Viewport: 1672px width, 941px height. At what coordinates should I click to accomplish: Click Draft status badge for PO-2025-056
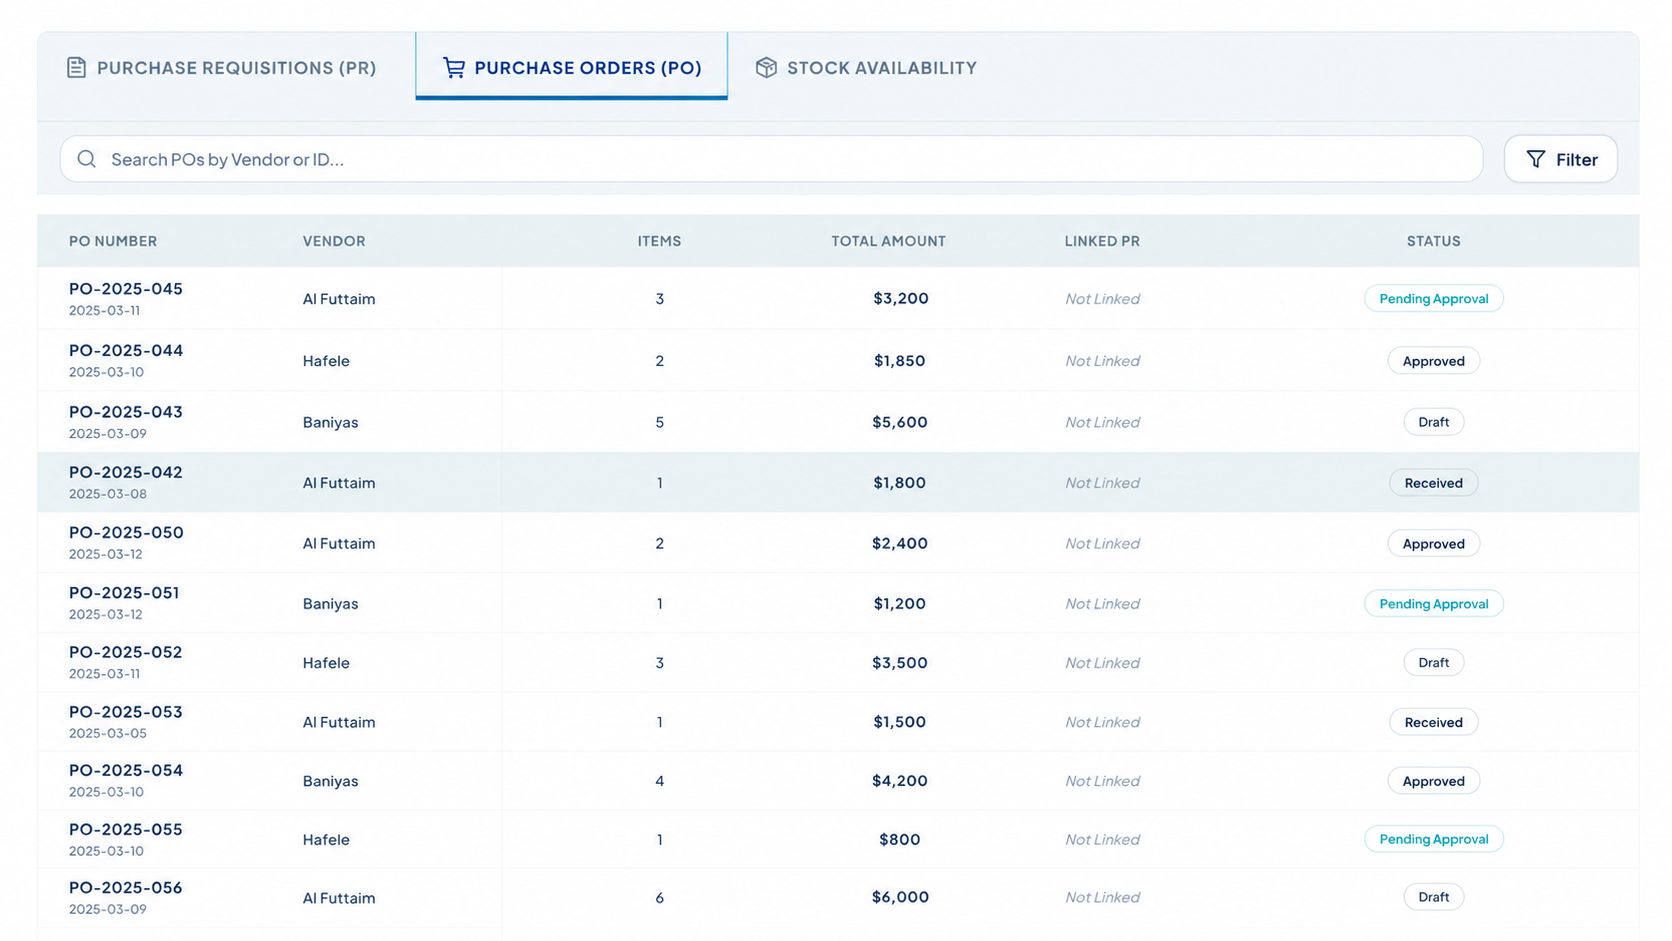(x=1434, y=897)
